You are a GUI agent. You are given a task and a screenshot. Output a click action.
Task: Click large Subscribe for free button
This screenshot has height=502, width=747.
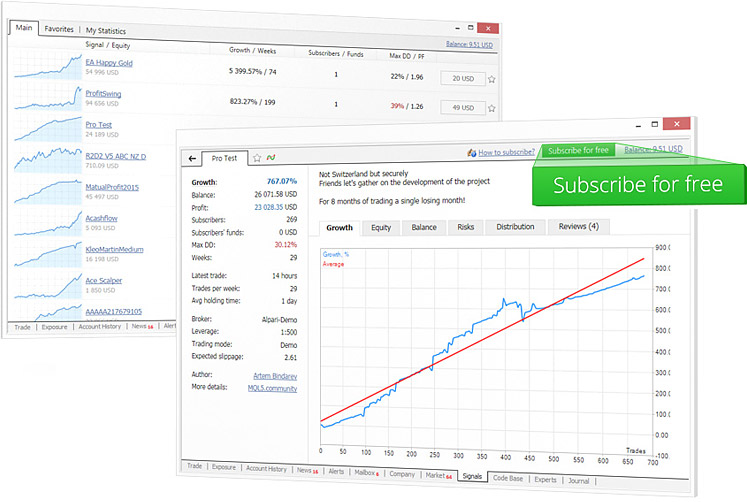coord(638,185)
